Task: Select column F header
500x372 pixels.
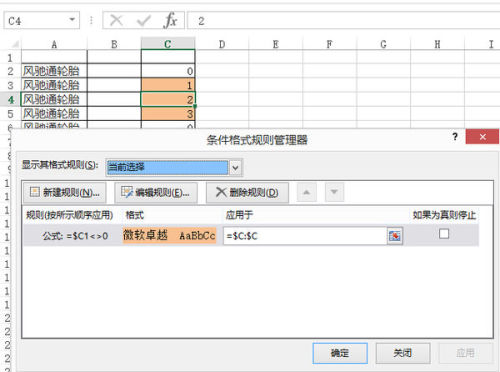Action: (330, 44)
